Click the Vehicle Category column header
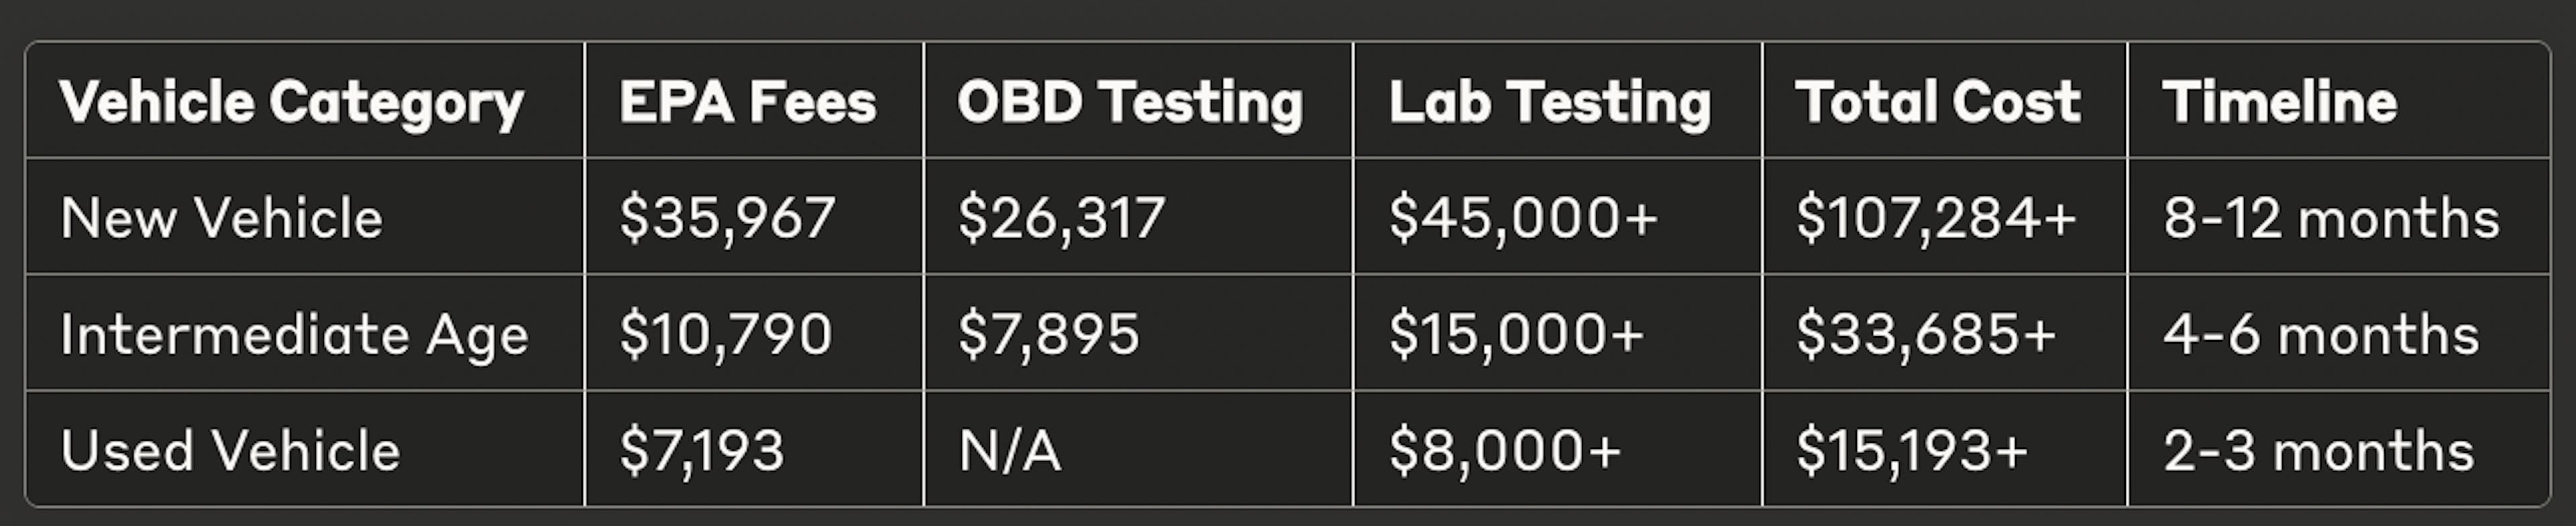The image size is (2576, 526). [291, 103]
